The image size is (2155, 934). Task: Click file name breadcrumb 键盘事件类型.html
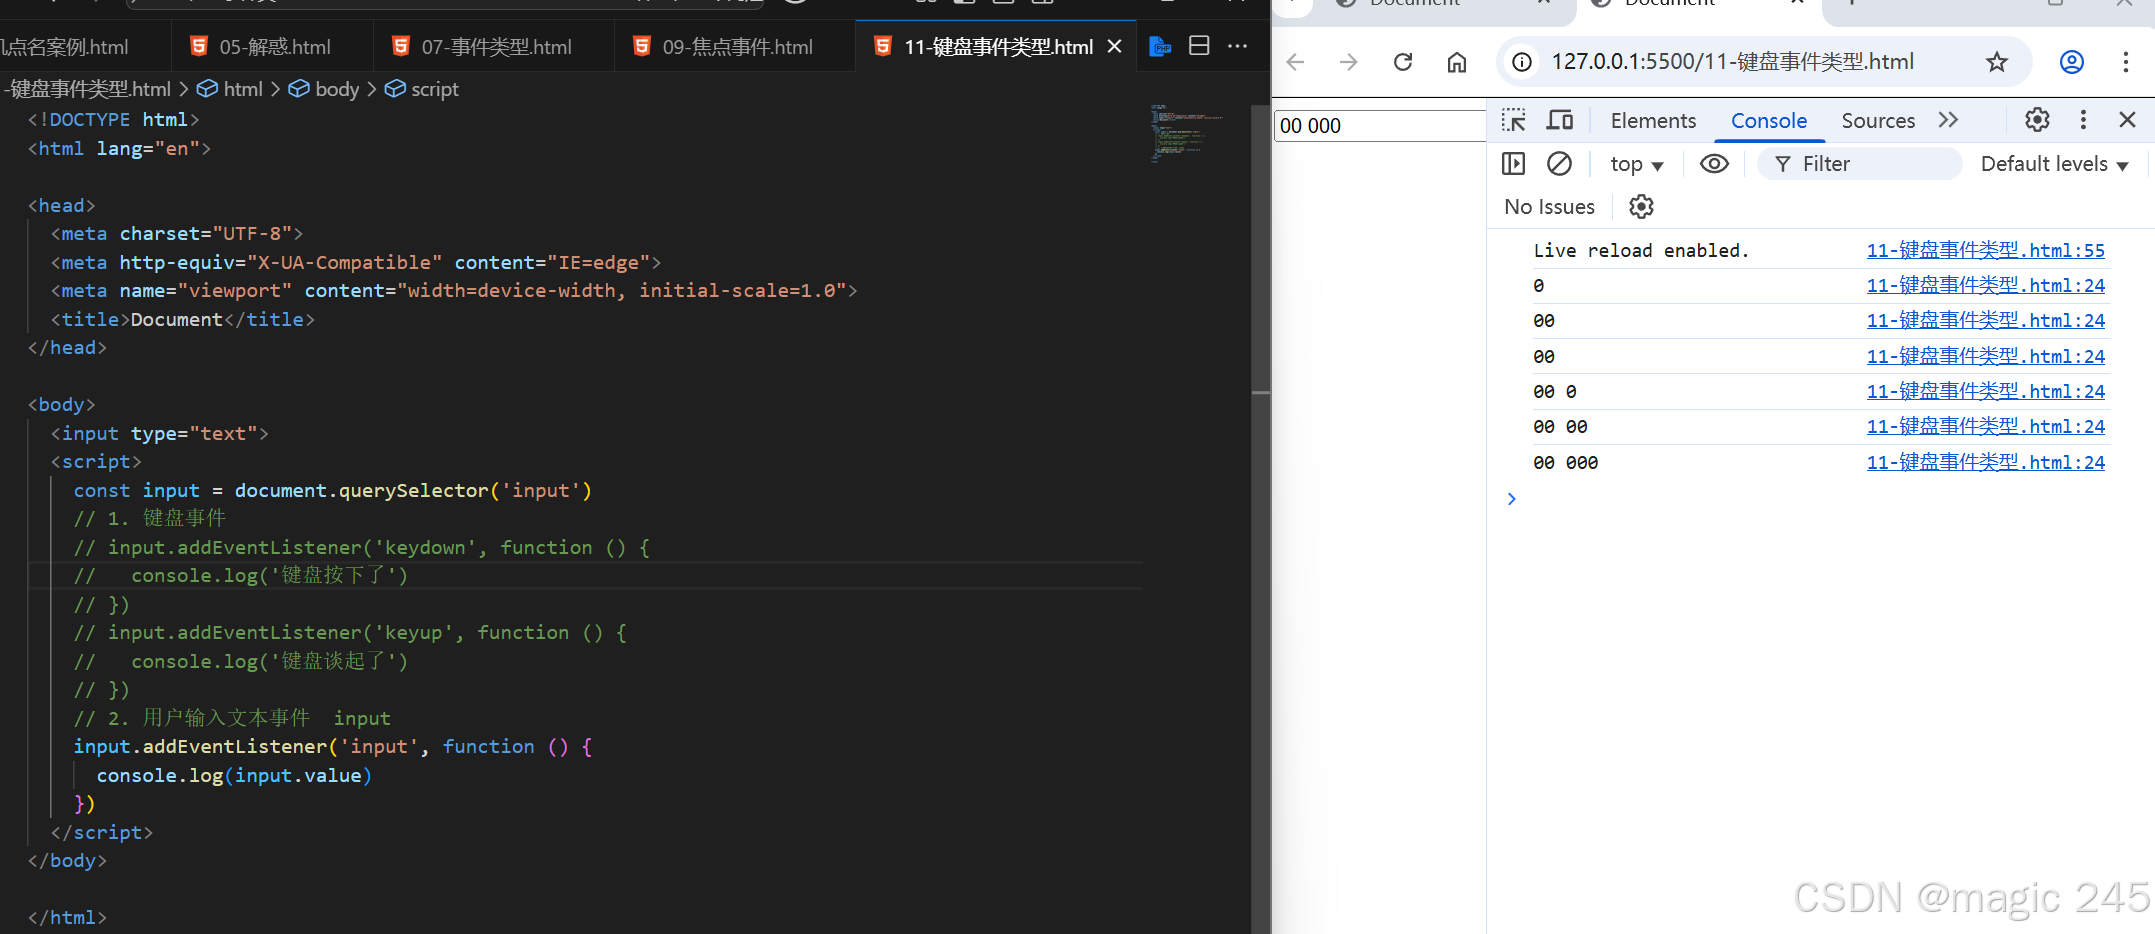(x=87, y=89)
